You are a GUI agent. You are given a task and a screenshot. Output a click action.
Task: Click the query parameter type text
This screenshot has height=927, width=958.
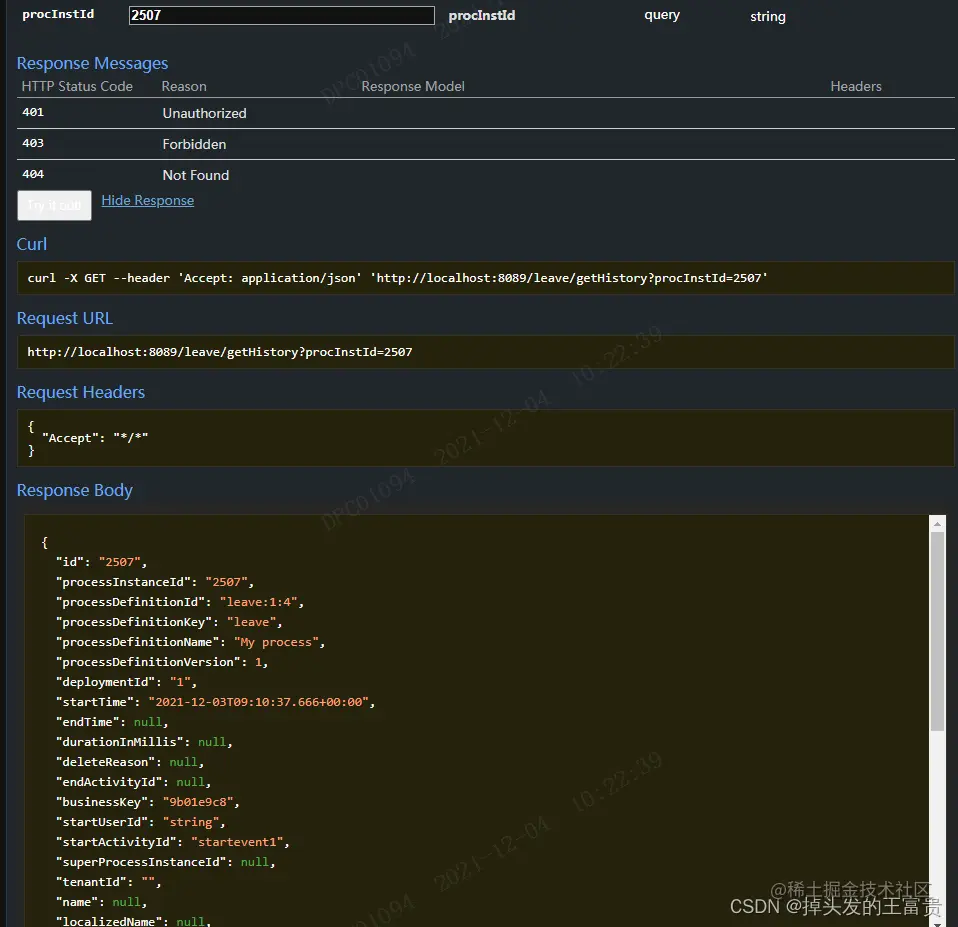662,15
